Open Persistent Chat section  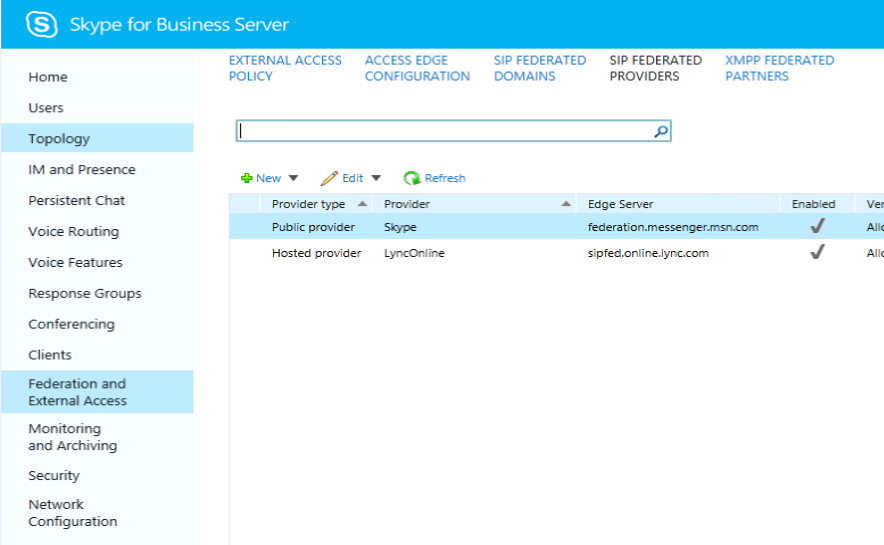click(77, 201)
